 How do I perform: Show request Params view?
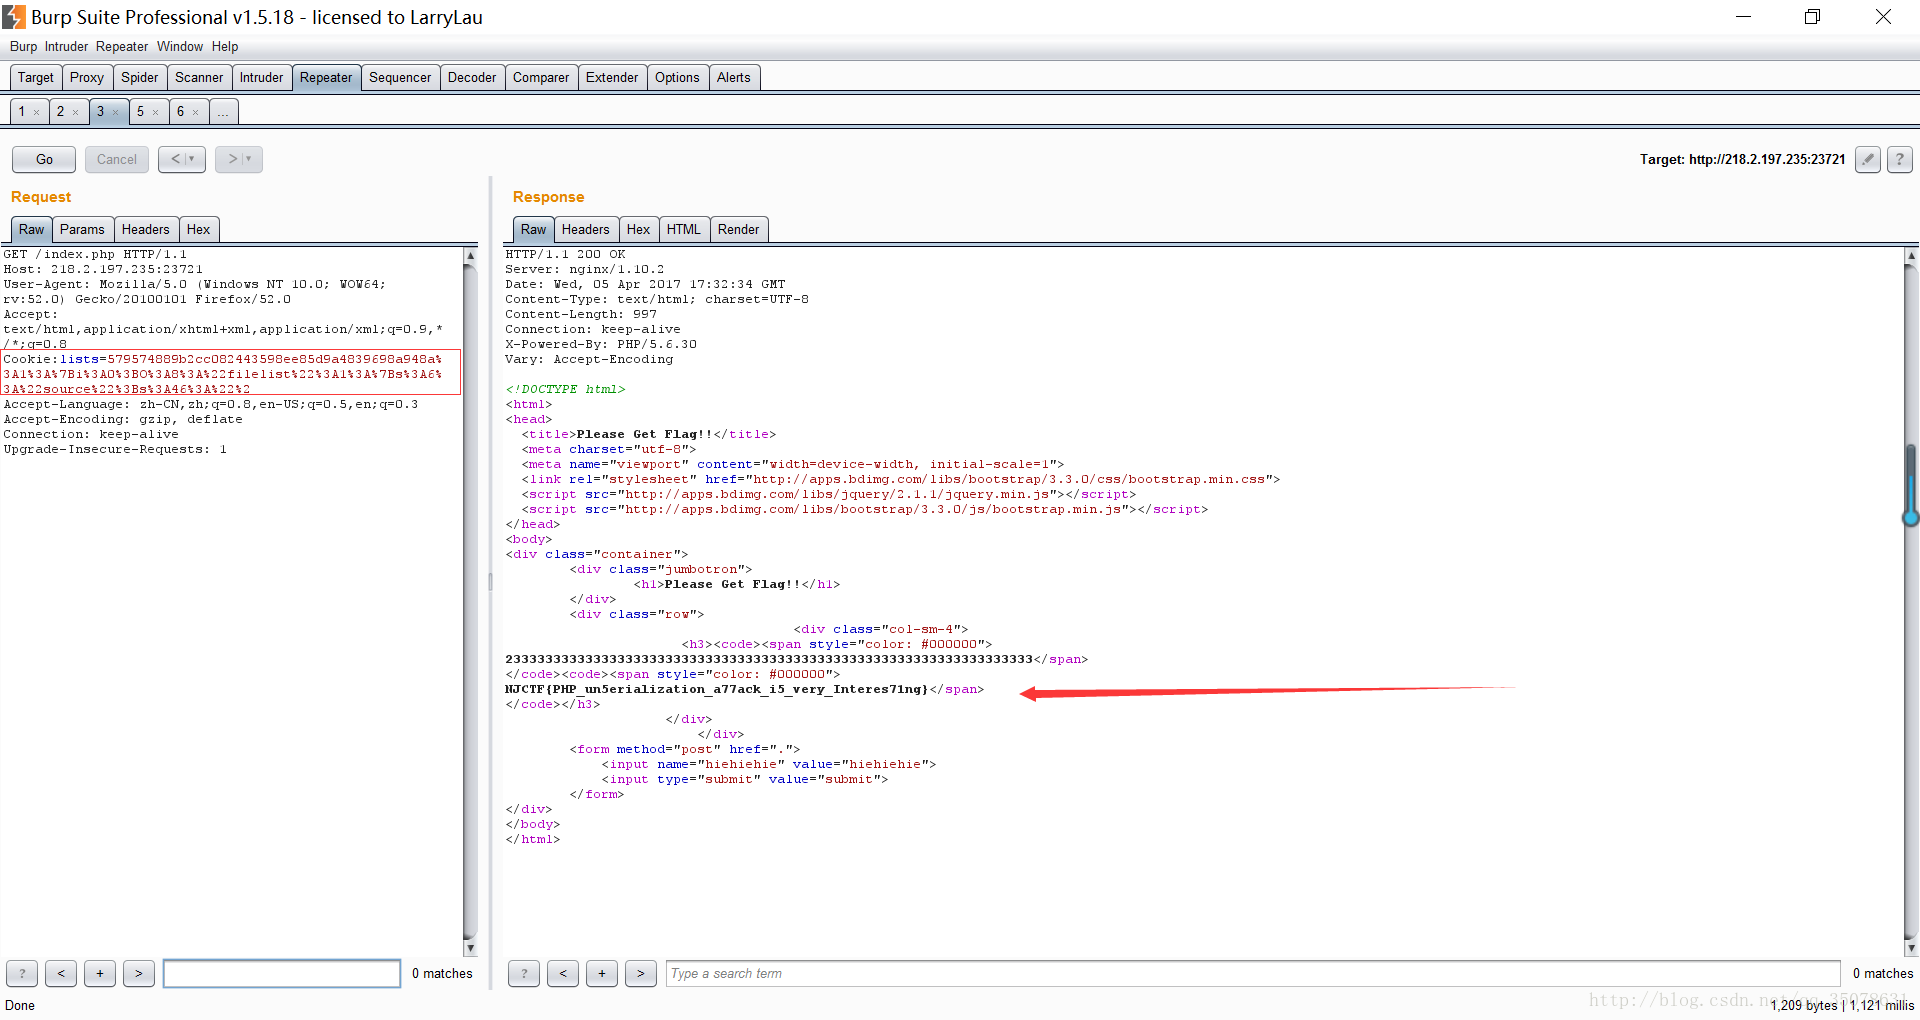(82, 229)
